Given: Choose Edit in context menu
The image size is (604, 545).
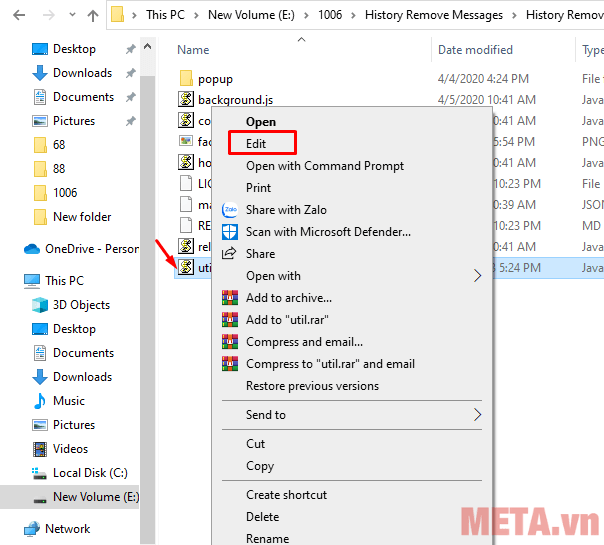Looking at the screenshot, I should tap(256, 144).
